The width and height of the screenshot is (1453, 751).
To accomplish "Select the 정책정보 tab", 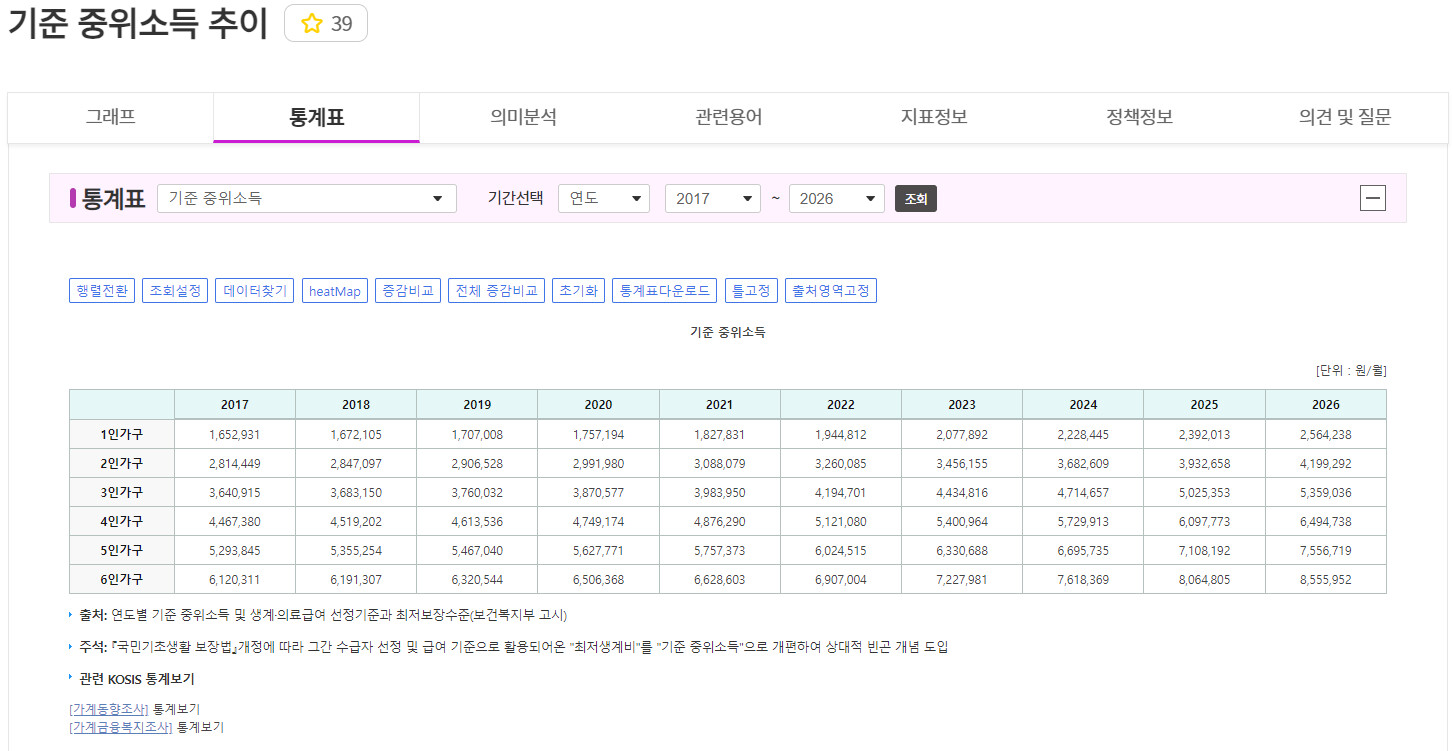I will 1139,117.
